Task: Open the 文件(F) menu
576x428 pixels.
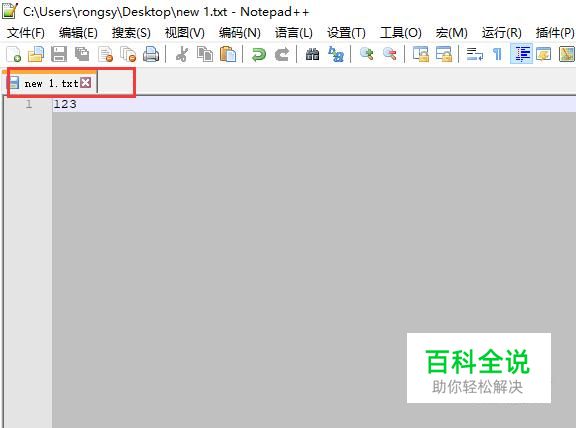Action: click(x=26, y=33)
